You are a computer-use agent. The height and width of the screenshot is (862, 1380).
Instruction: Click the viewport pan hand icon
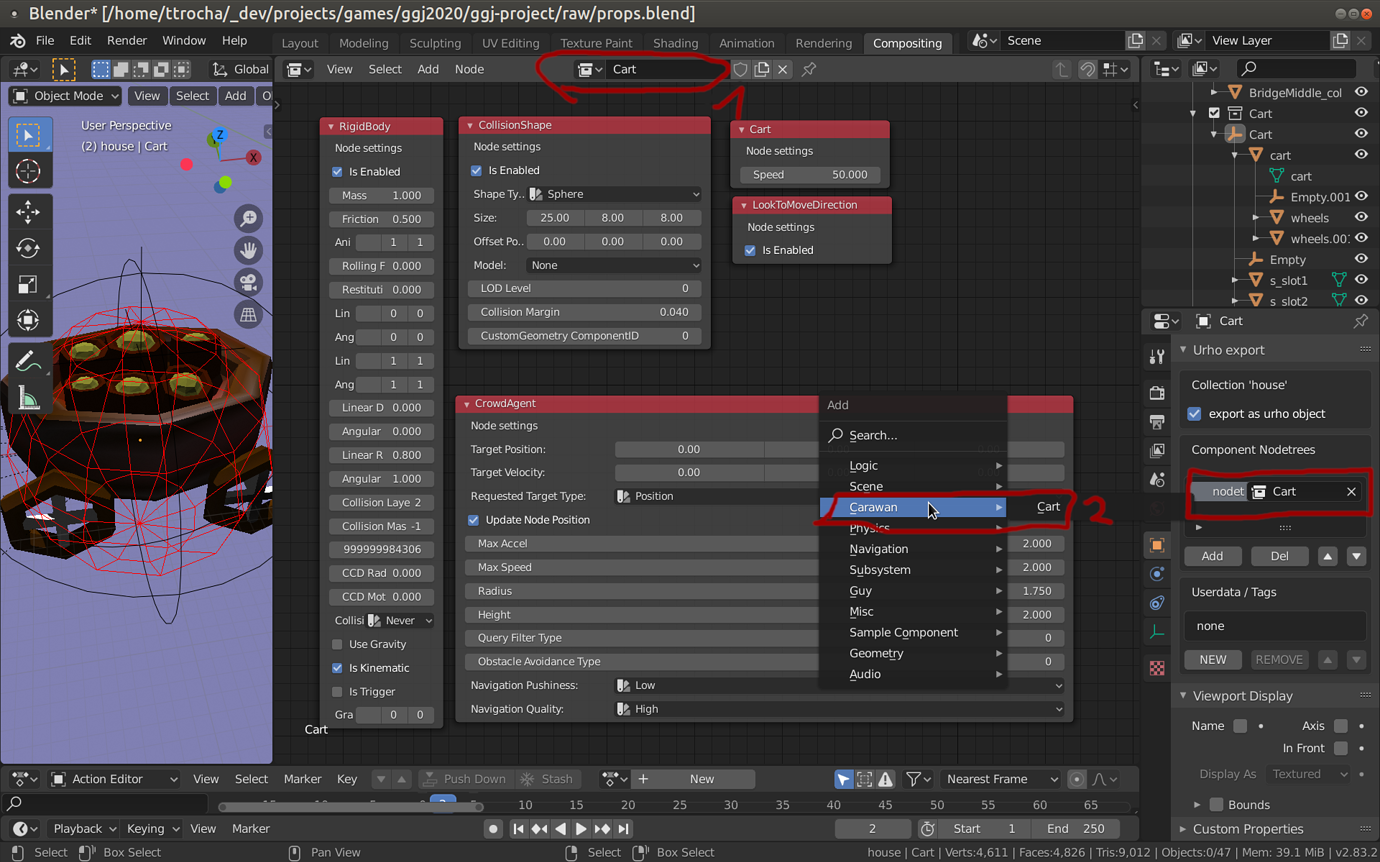pos(248,250)
